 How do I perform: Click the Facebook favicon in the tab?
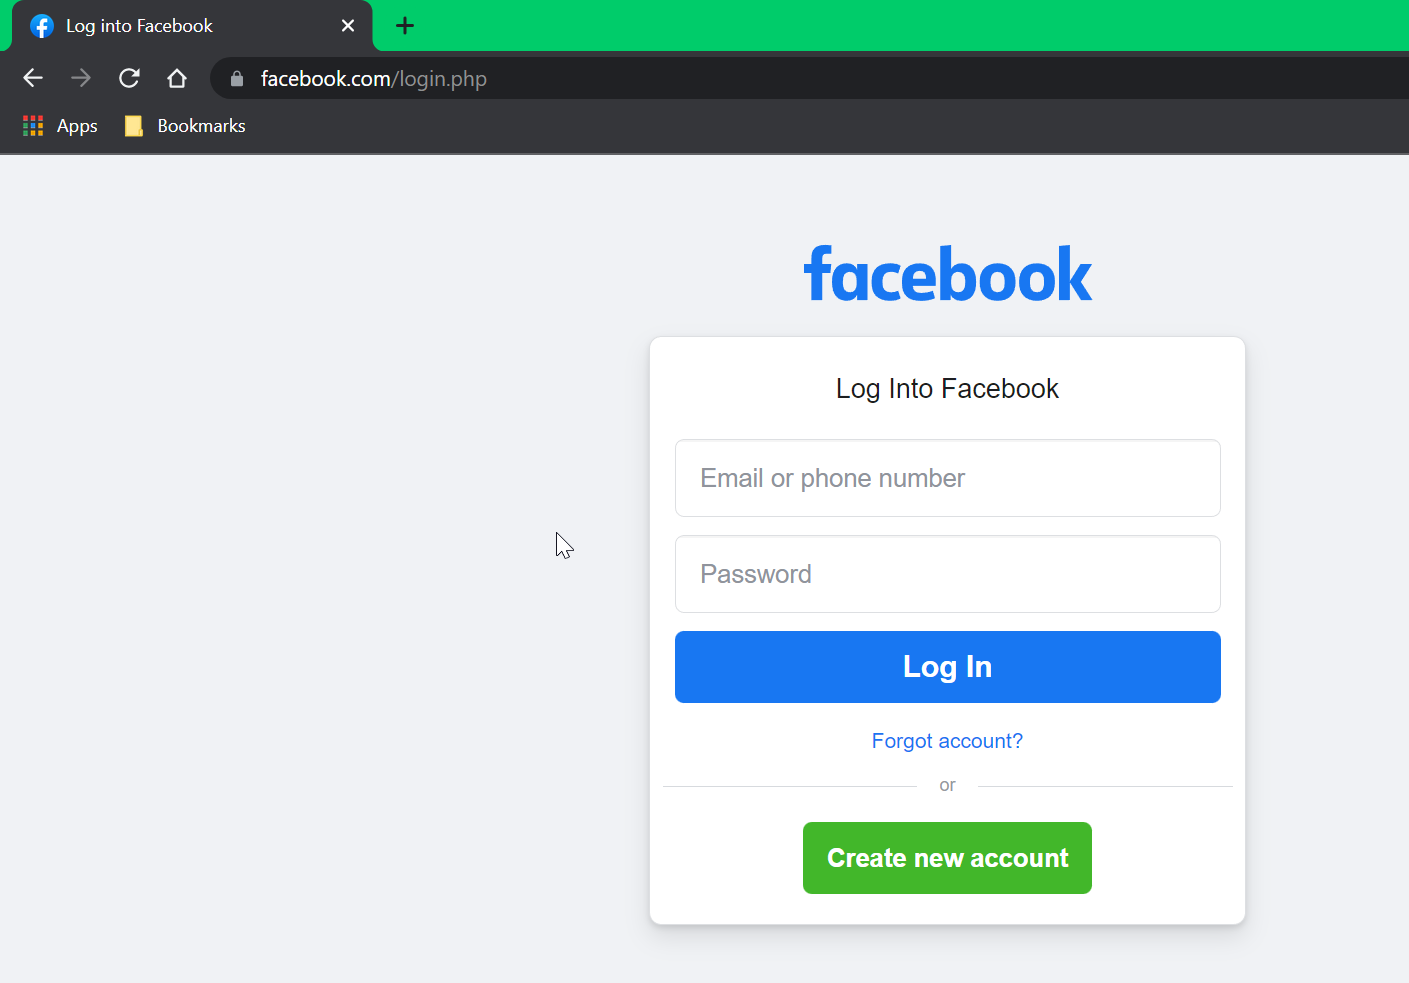(41, 26)
